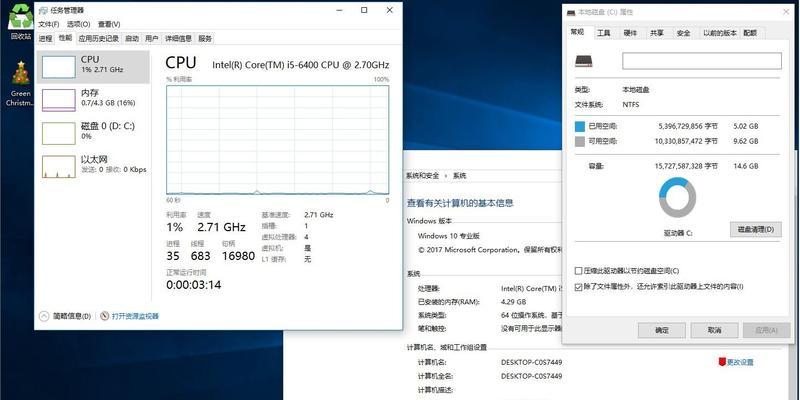Select the 磁盘 0 mini graph thumbnail
800x400 pixels.
coord(58,133)
